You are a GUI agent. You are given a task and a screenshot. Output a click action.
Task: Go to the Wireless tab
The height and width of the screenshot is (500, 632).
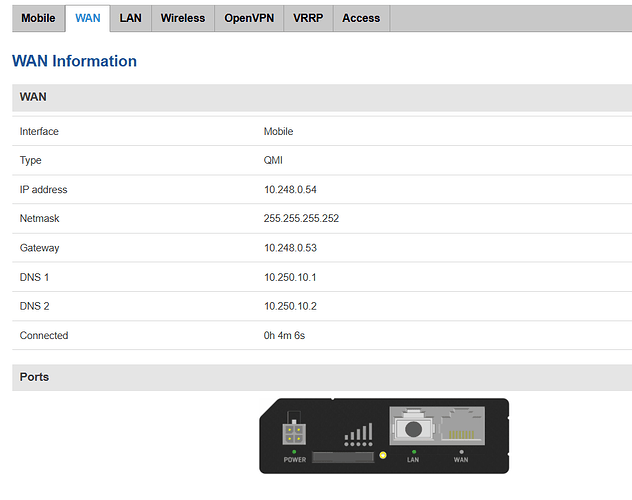click(x=182, y=18)
